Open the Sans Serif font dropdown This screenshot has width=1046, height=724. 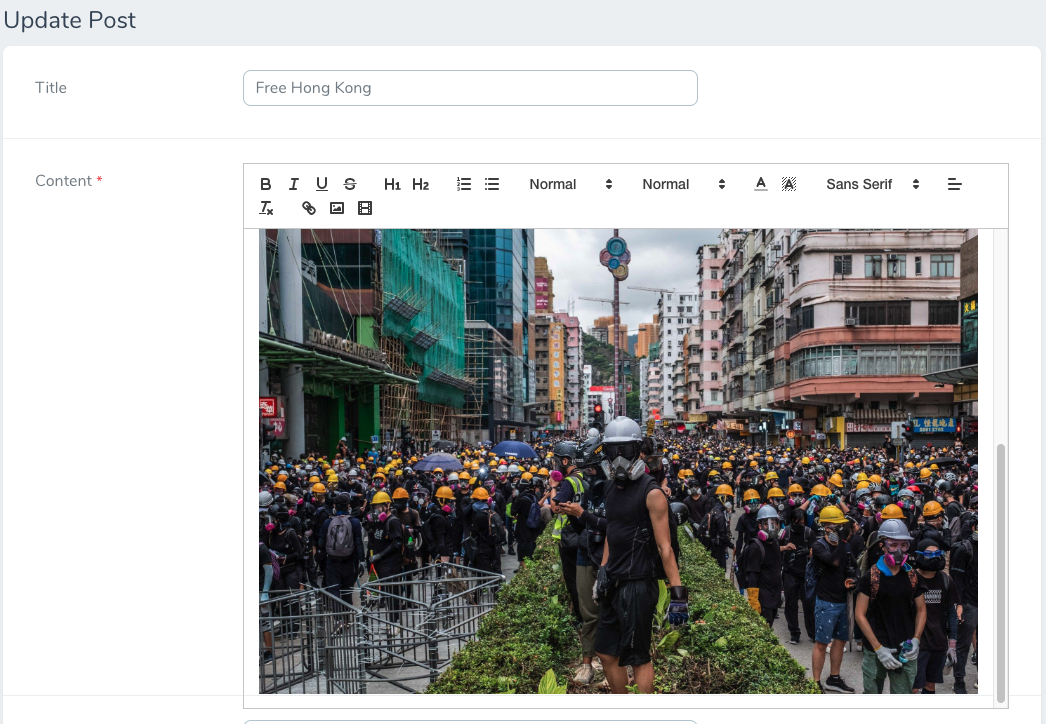pos(868,184)
